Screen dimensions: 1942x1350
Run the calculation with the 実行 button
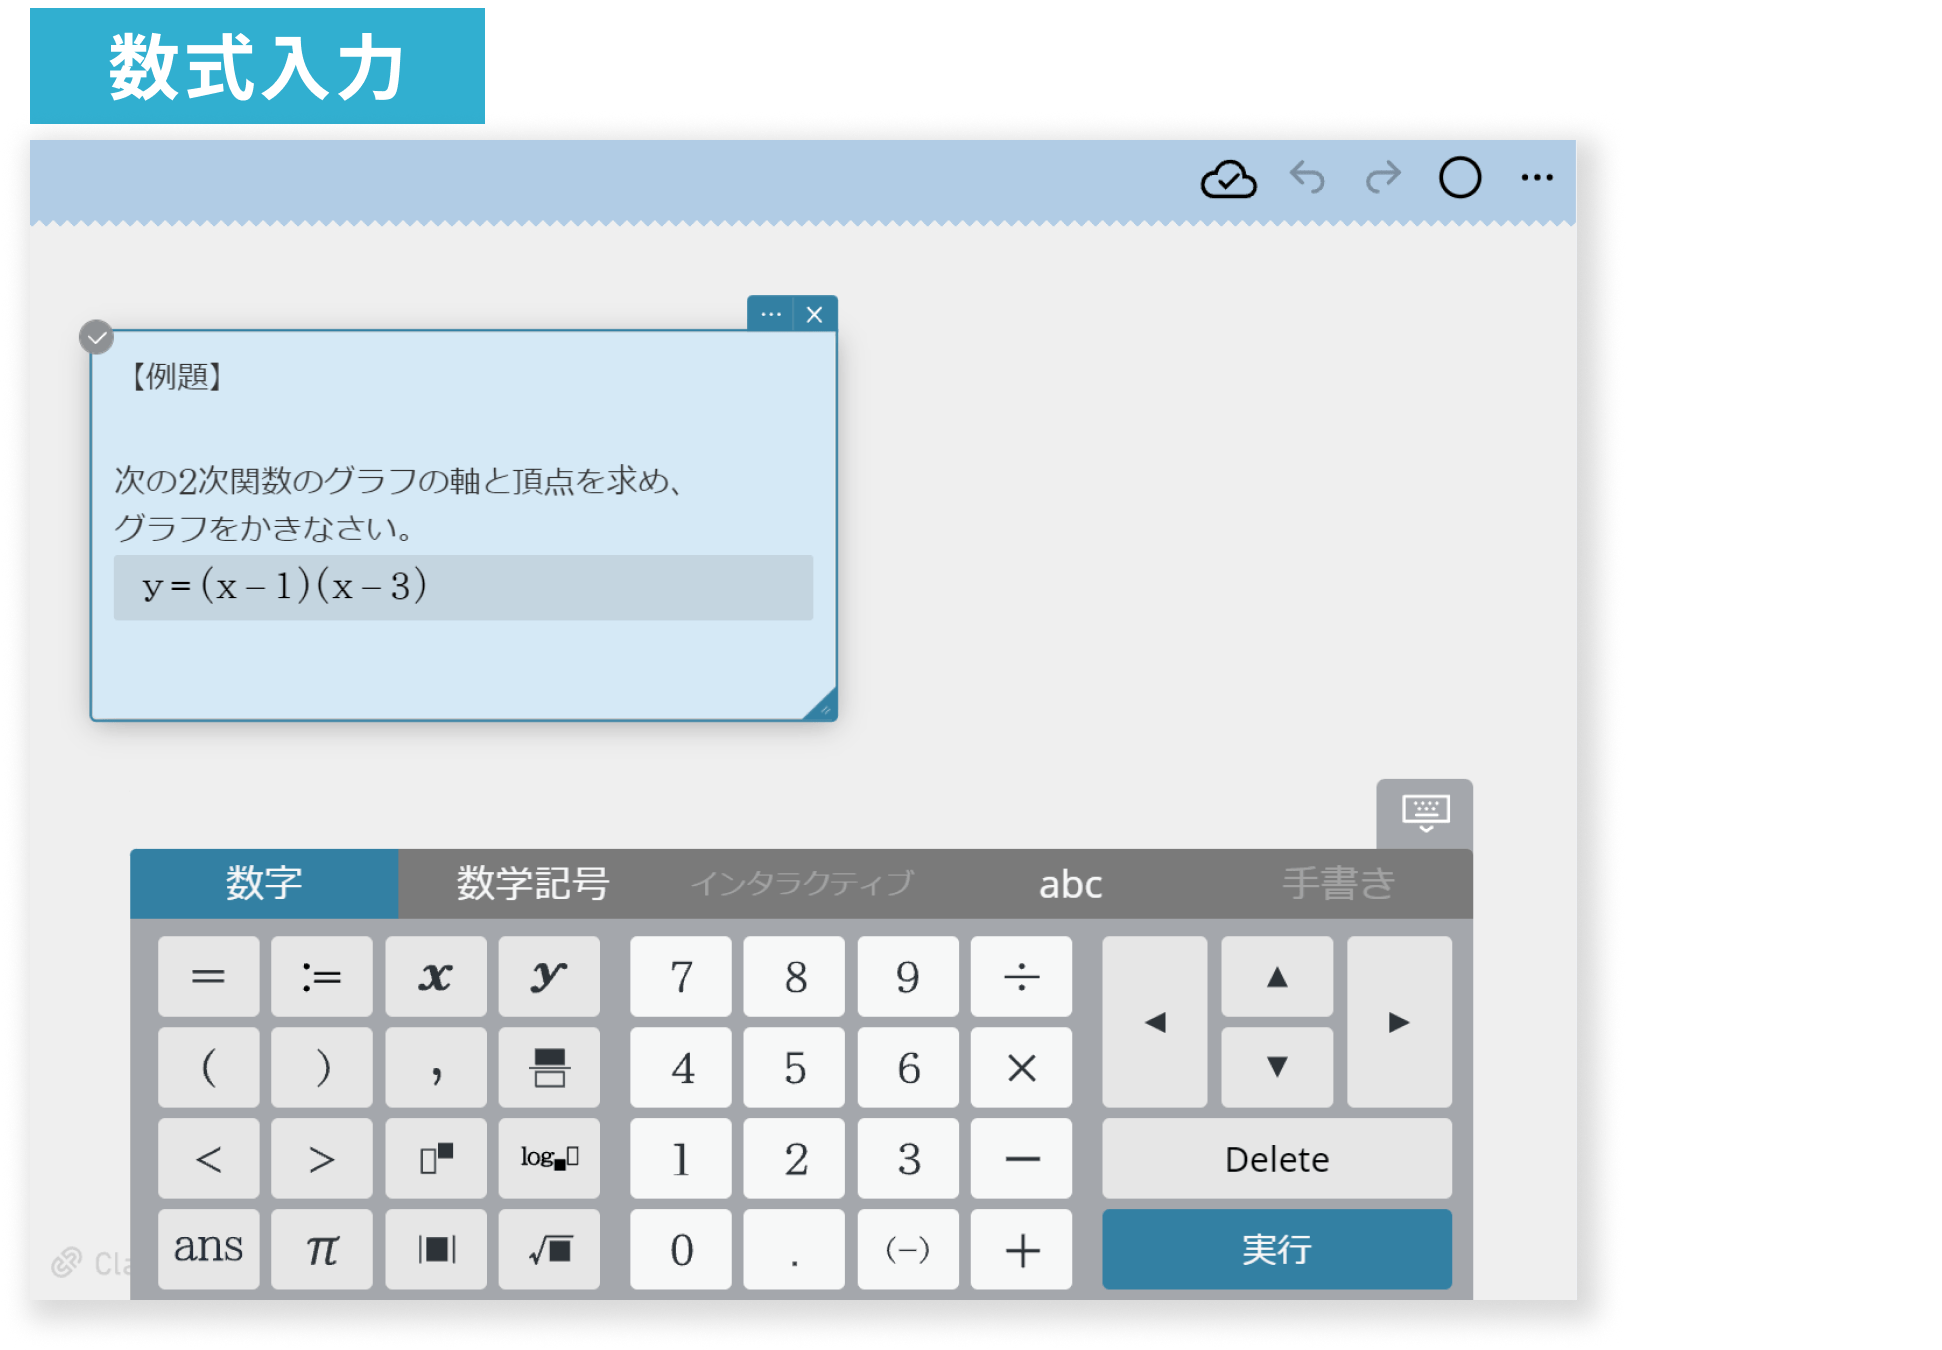click(x=1277, y=1249)
